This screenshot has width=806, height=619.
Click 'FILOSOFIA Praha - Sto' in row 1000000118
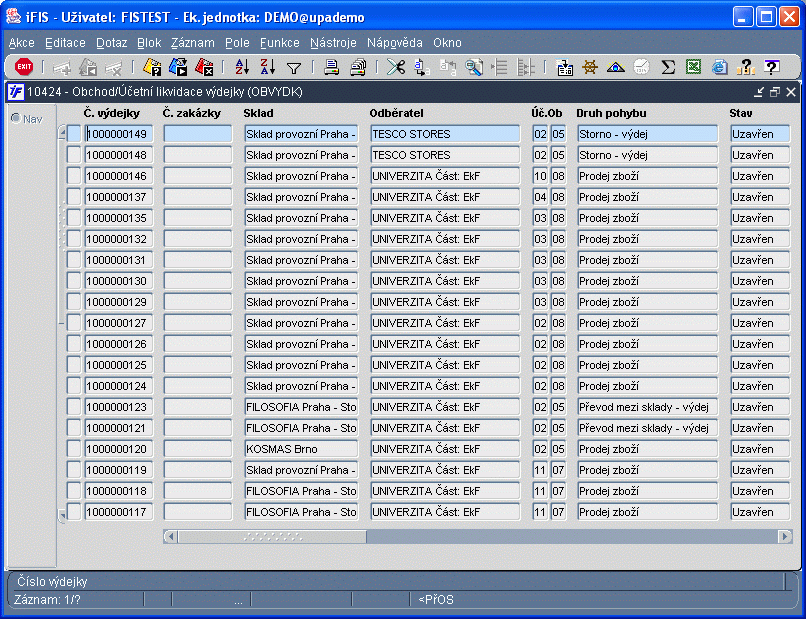pos(301,491)
